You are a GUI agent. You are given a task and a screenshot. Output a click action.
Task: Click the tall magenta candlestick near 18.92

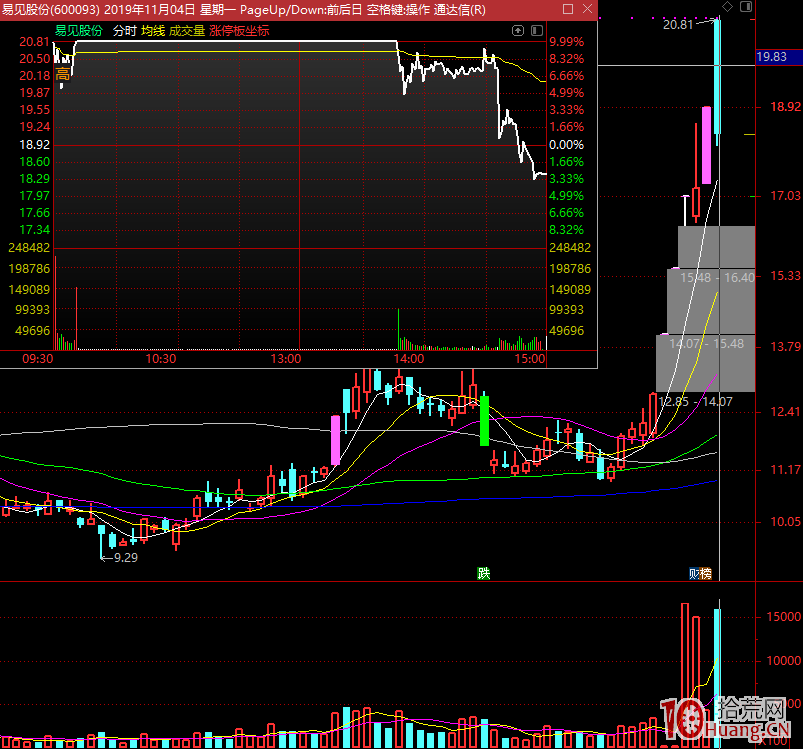706,145
